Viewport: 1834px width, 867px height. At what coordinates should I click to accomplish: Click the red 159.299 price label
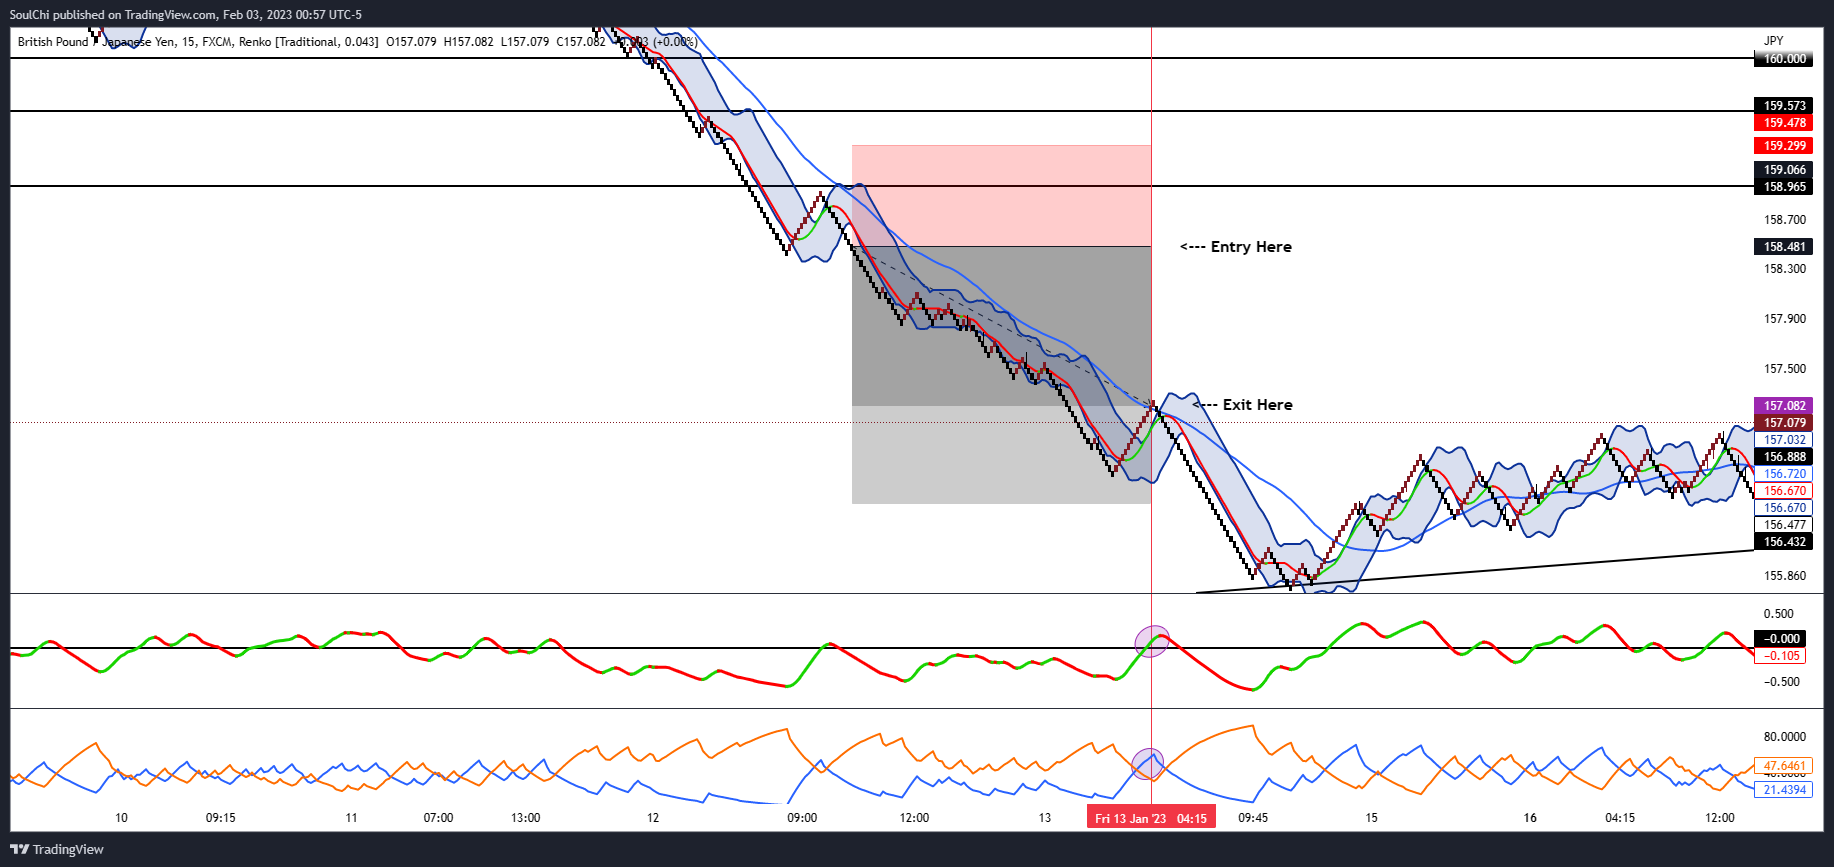pos(1784,146)
